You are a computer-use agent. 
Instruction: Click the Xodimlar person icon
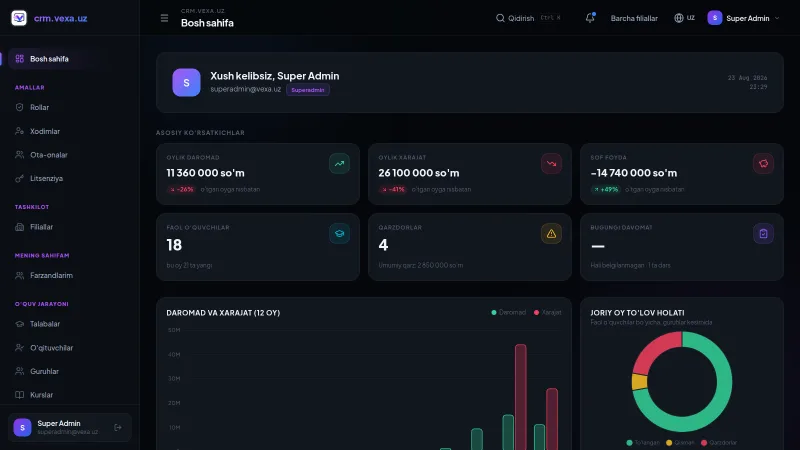(x=19, y=131)
